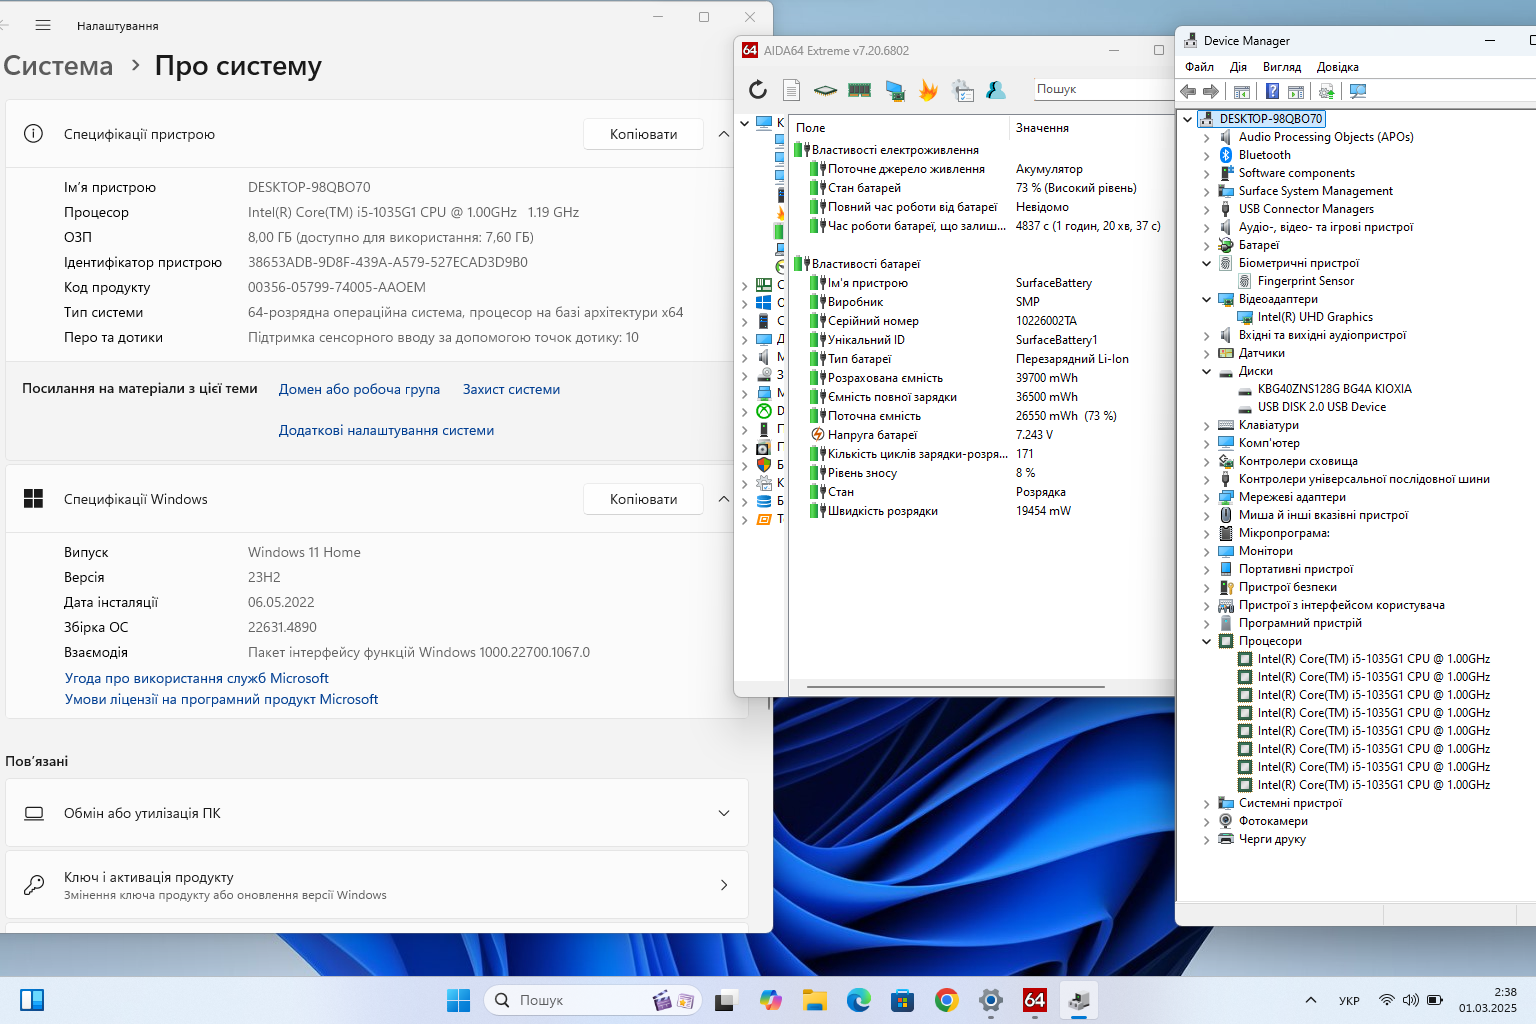This screenshot has width=1536, height=1024.
Task: Open the Report page icon in AIDA64
Action: pyautogui.click(x=791, y=90)
